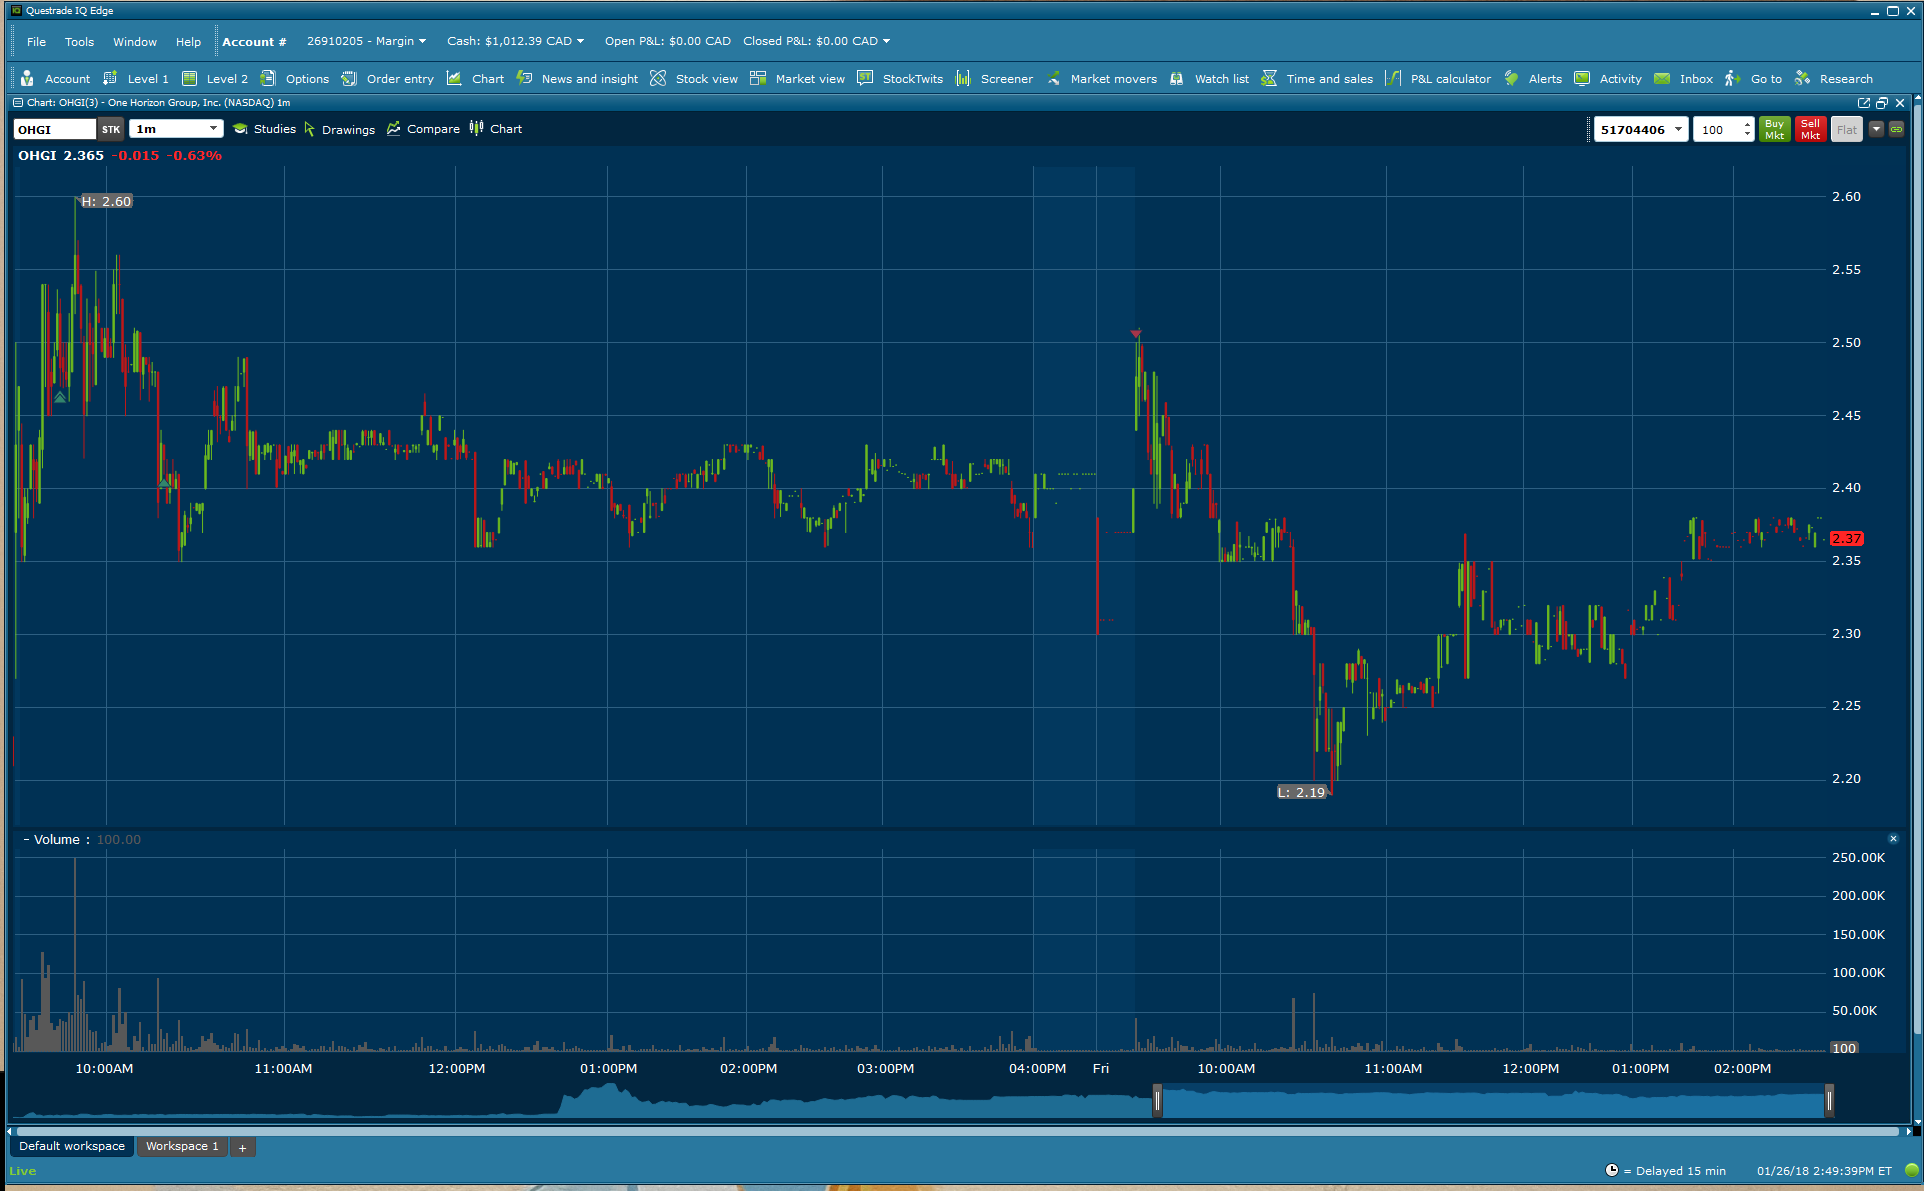Open the P&L calculator
Screen dimensions: 1924x1191
(x=1439, y=79)
